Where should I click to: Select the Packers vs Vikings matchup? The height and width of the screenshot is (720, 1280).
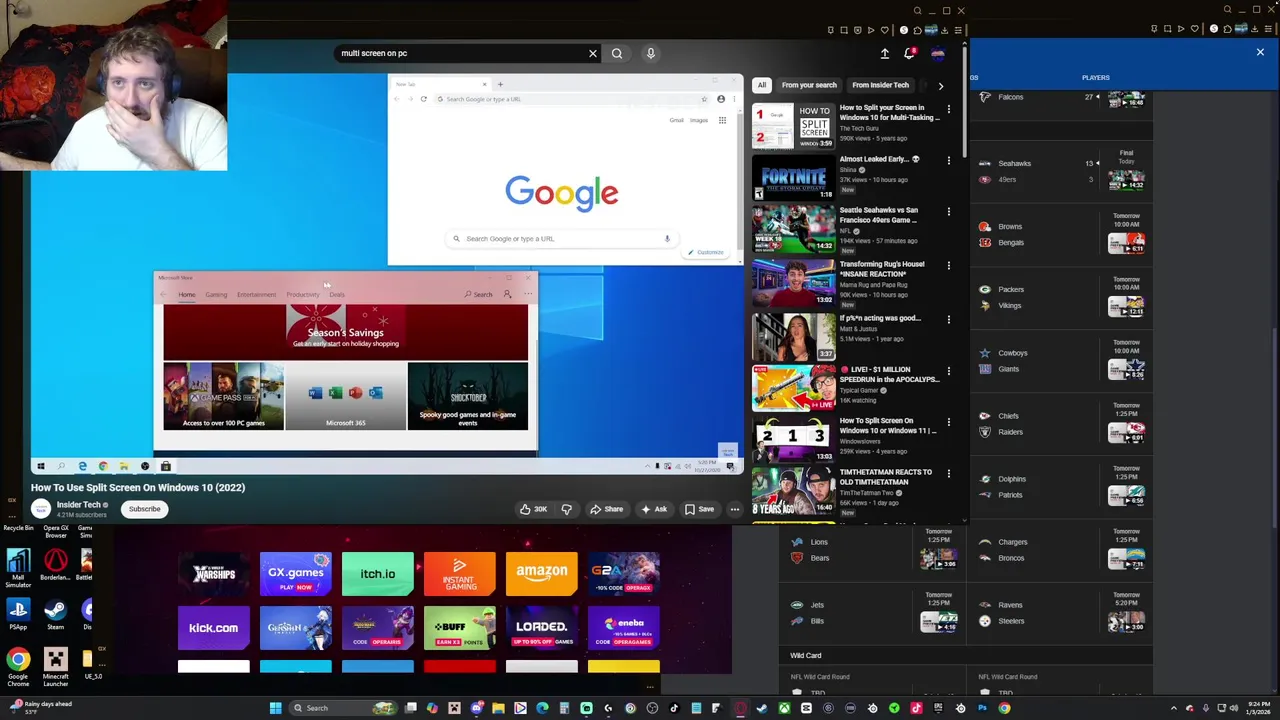point(1061,298)
